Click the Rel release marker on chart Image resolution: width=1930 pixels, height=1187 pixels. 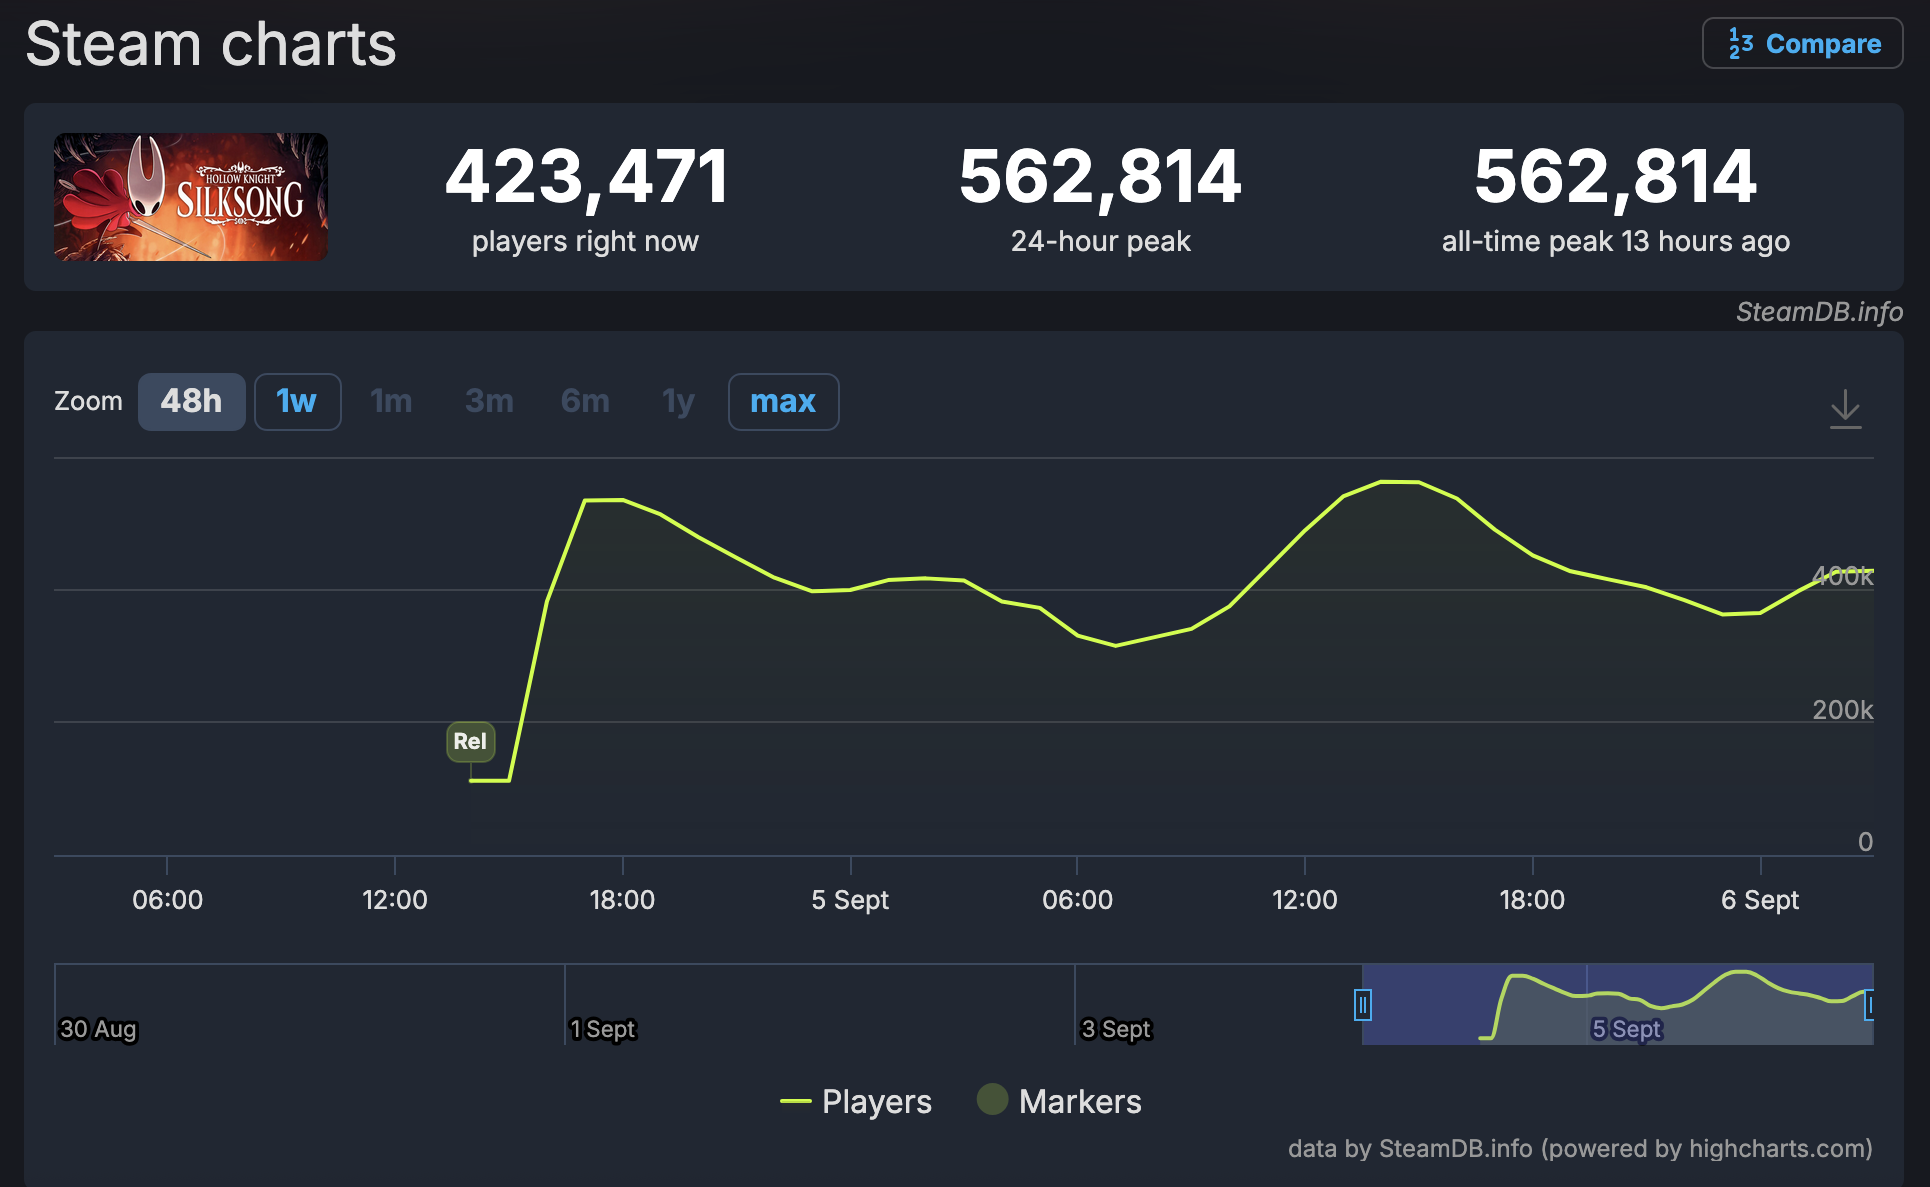tap(470, 741)
